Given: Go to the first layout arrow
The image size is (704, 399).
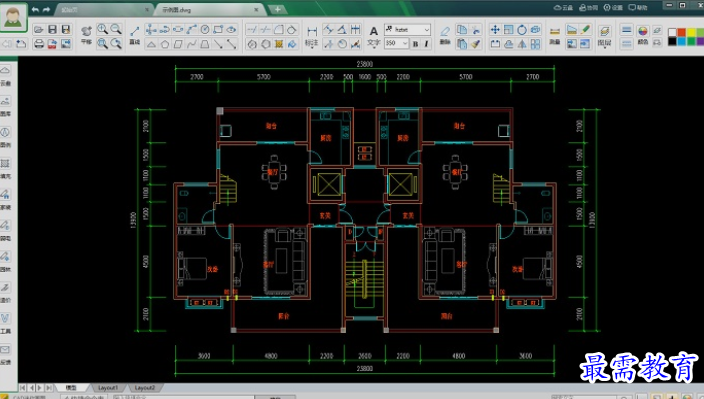Looking at the screenshot, I should (x=22, y=387).
